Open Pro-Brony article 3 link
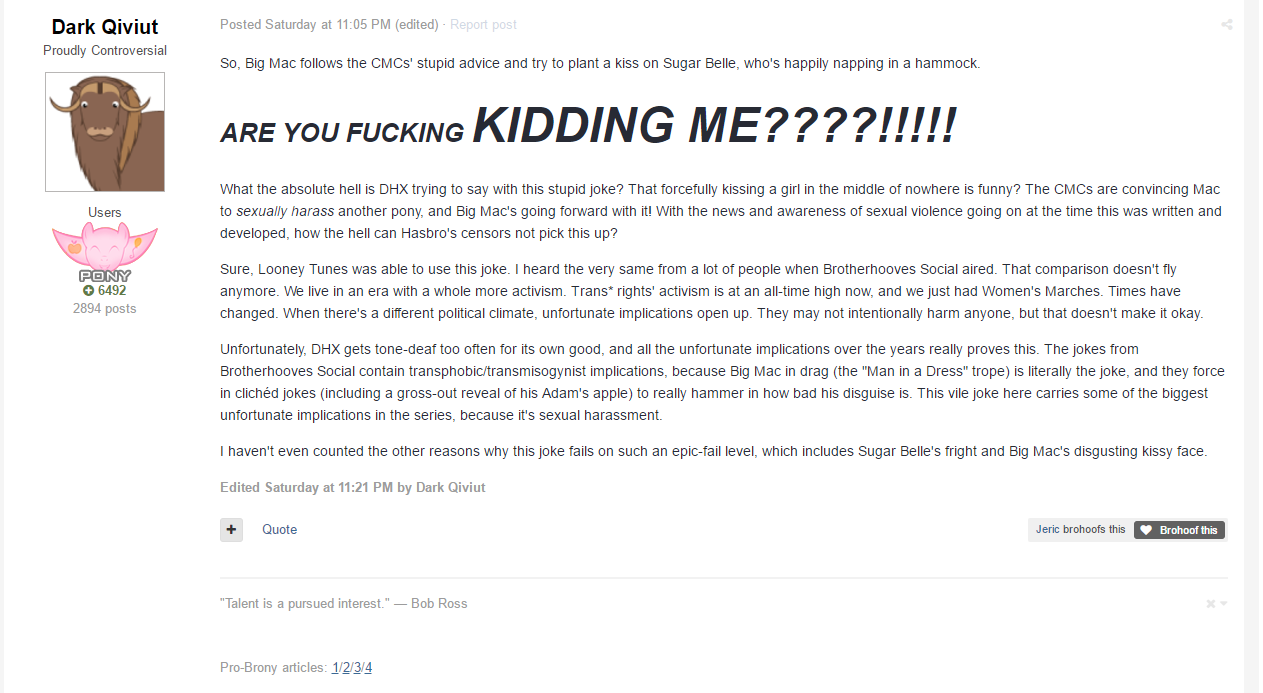 click(x=357, y=667)
